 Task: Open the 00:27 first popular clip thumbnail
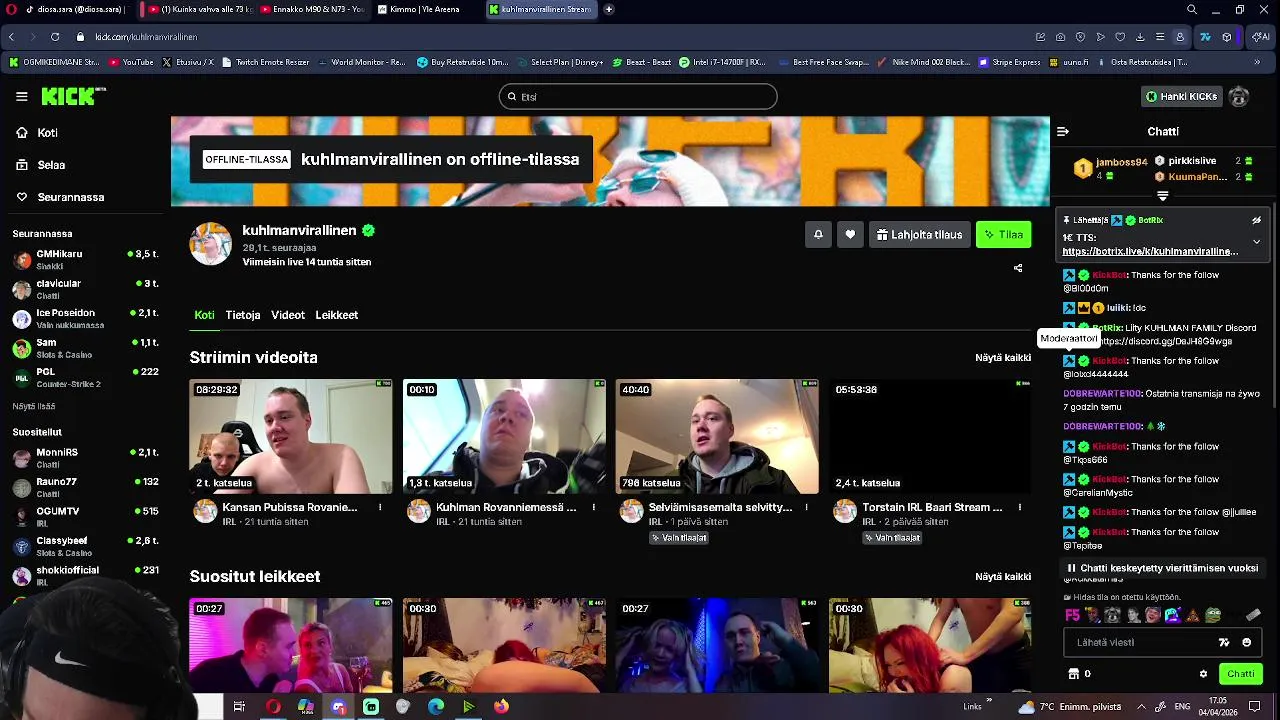pyautogui.click(x=291, y=645)
